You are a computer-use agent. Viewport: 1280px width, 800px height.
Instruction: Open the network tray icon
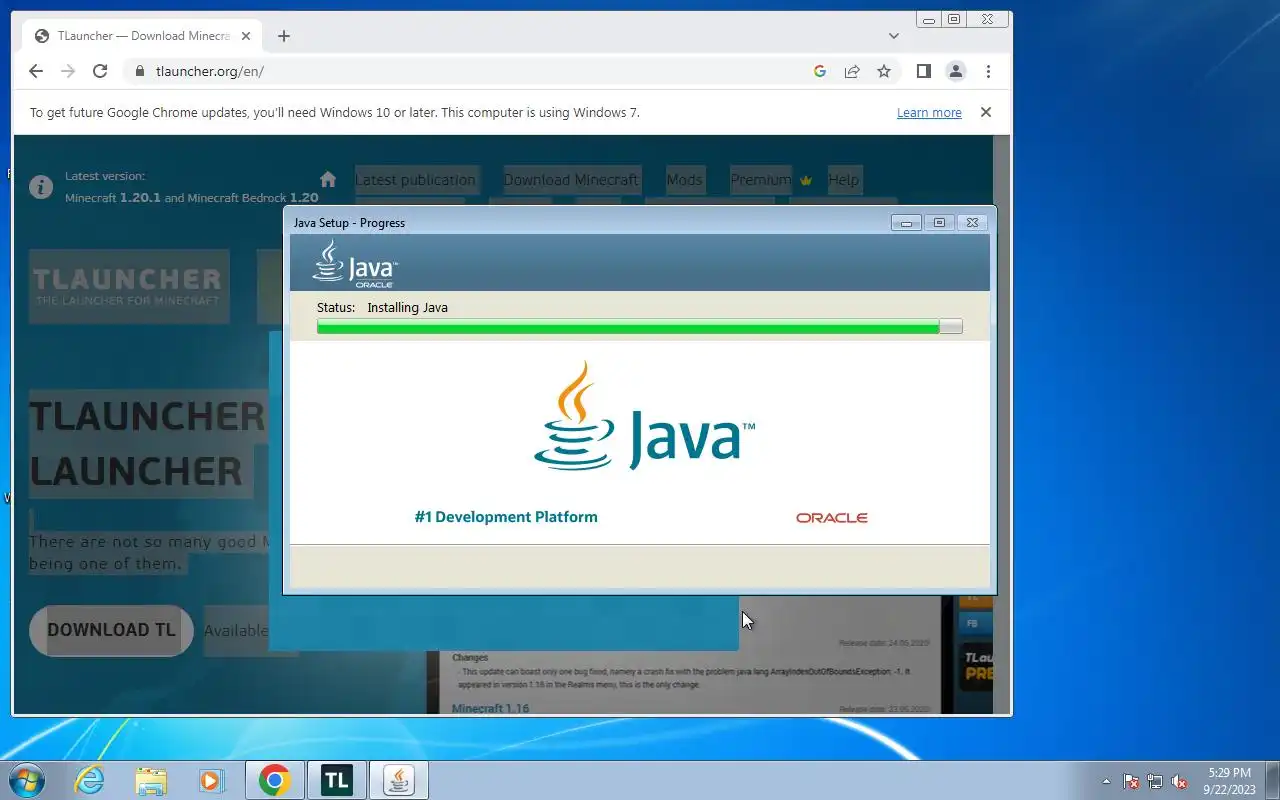[x=1155, y=781]
